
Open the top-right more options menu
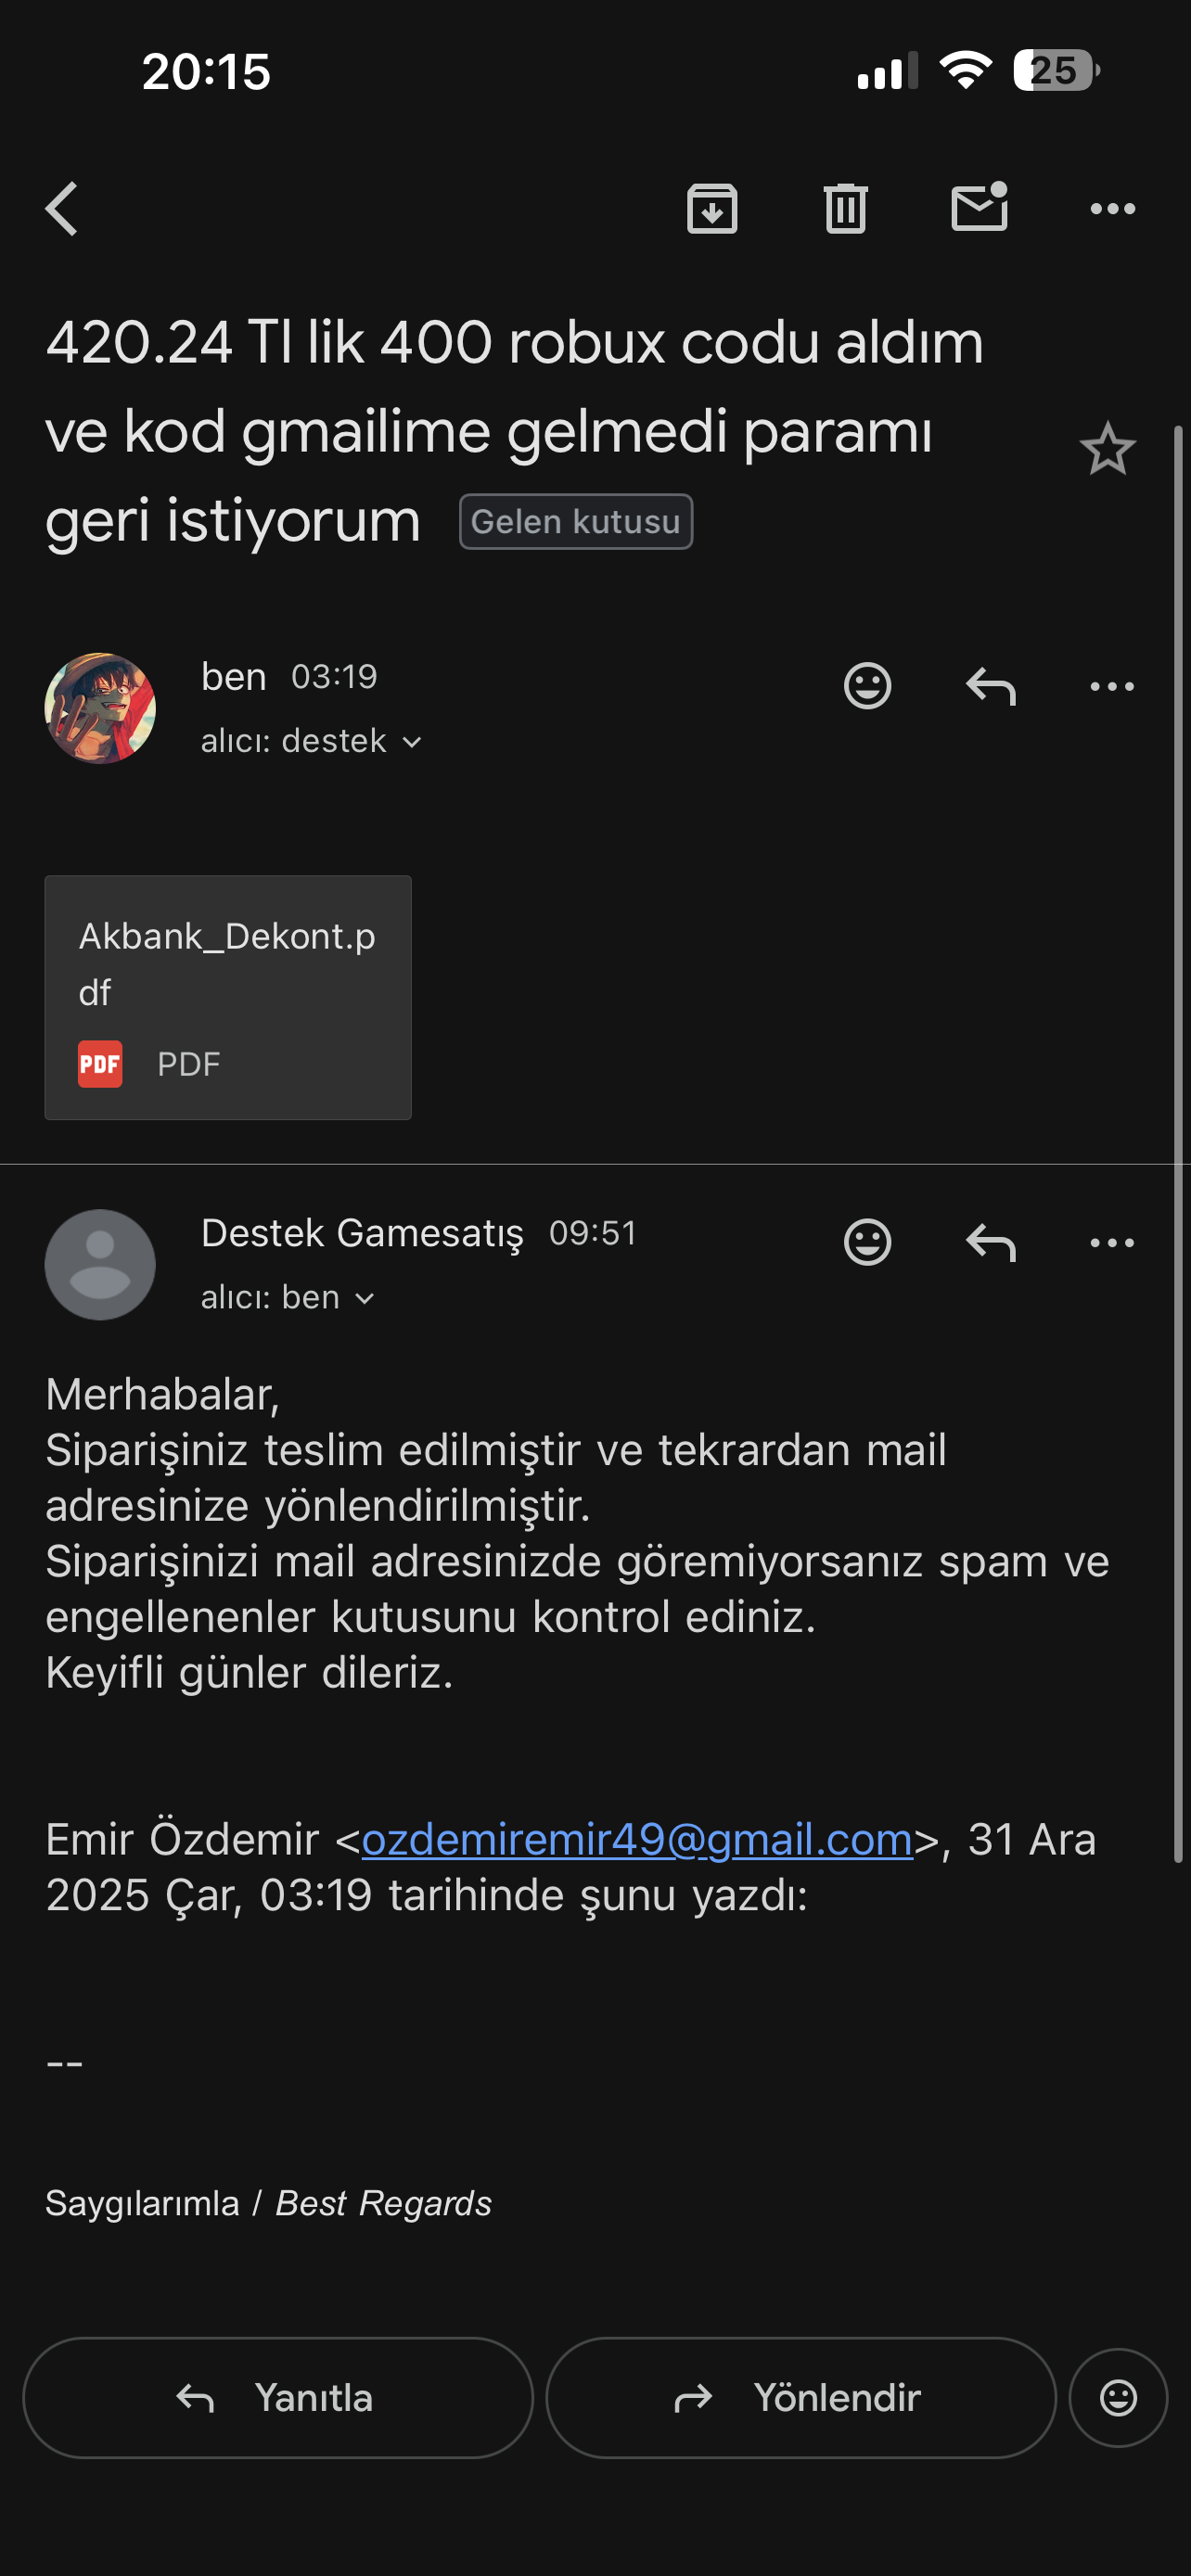click(1112, 209)
